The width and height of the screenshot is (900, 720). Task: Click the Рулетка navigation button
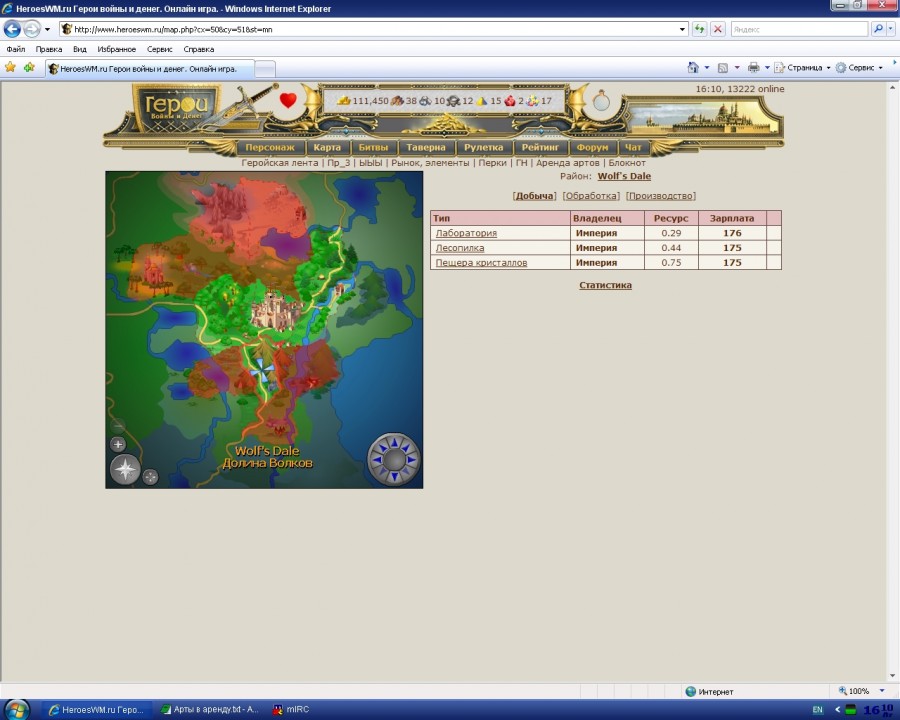(x=483, y=148)
